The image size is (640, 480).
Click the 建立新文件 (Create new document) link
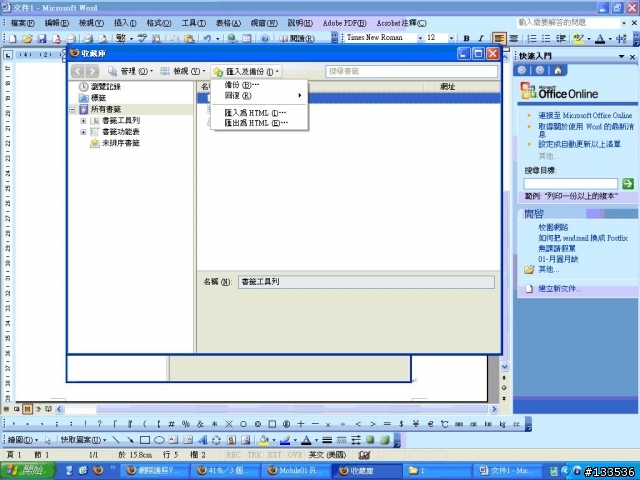(559, 289)
